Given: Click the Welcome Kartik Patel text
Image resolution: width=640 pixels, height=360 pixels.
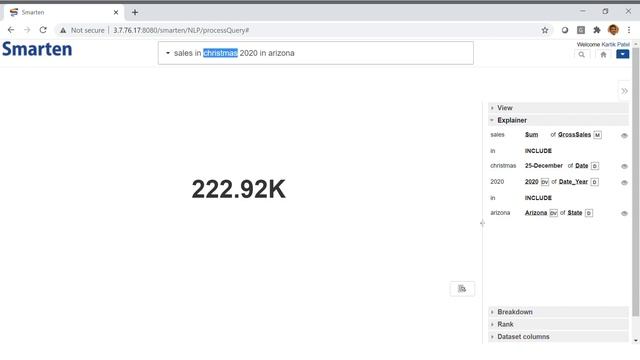Looking at the screenshot, I should coord(603,44).
